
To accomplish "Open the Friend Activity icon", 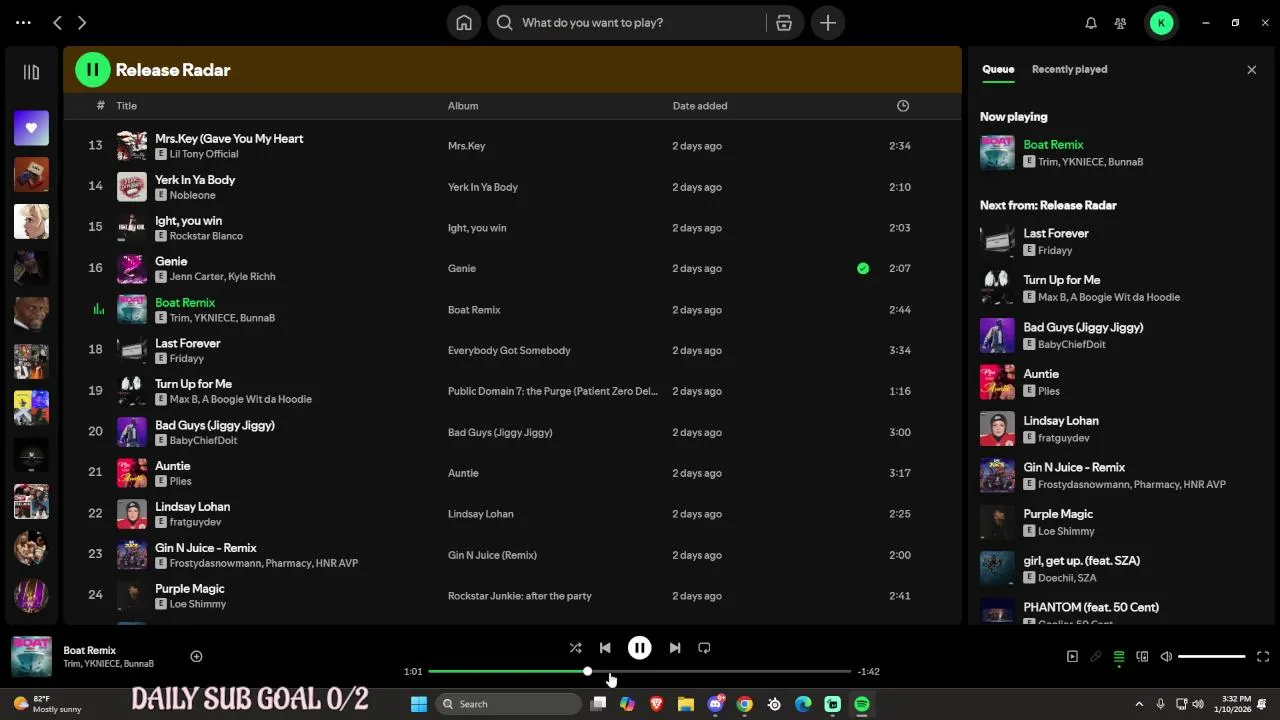I will tap(1121, 23).
